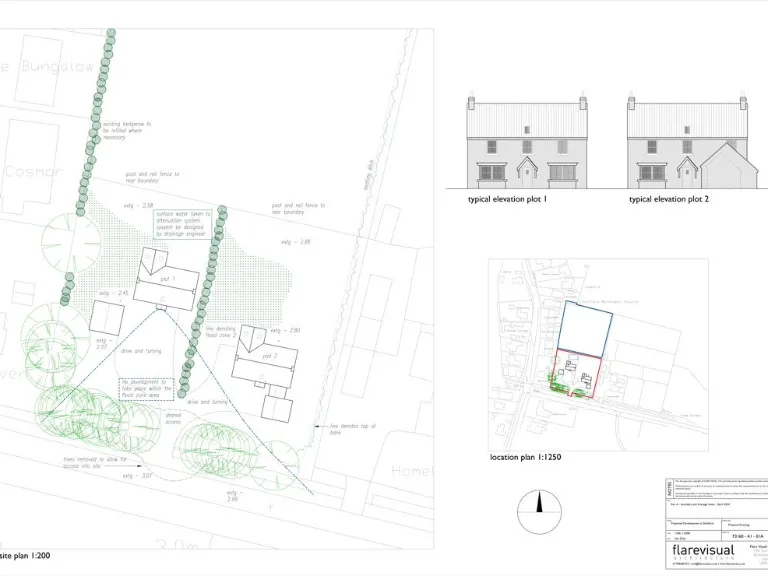Click the red outlined site on location plan

coord(578,373)
